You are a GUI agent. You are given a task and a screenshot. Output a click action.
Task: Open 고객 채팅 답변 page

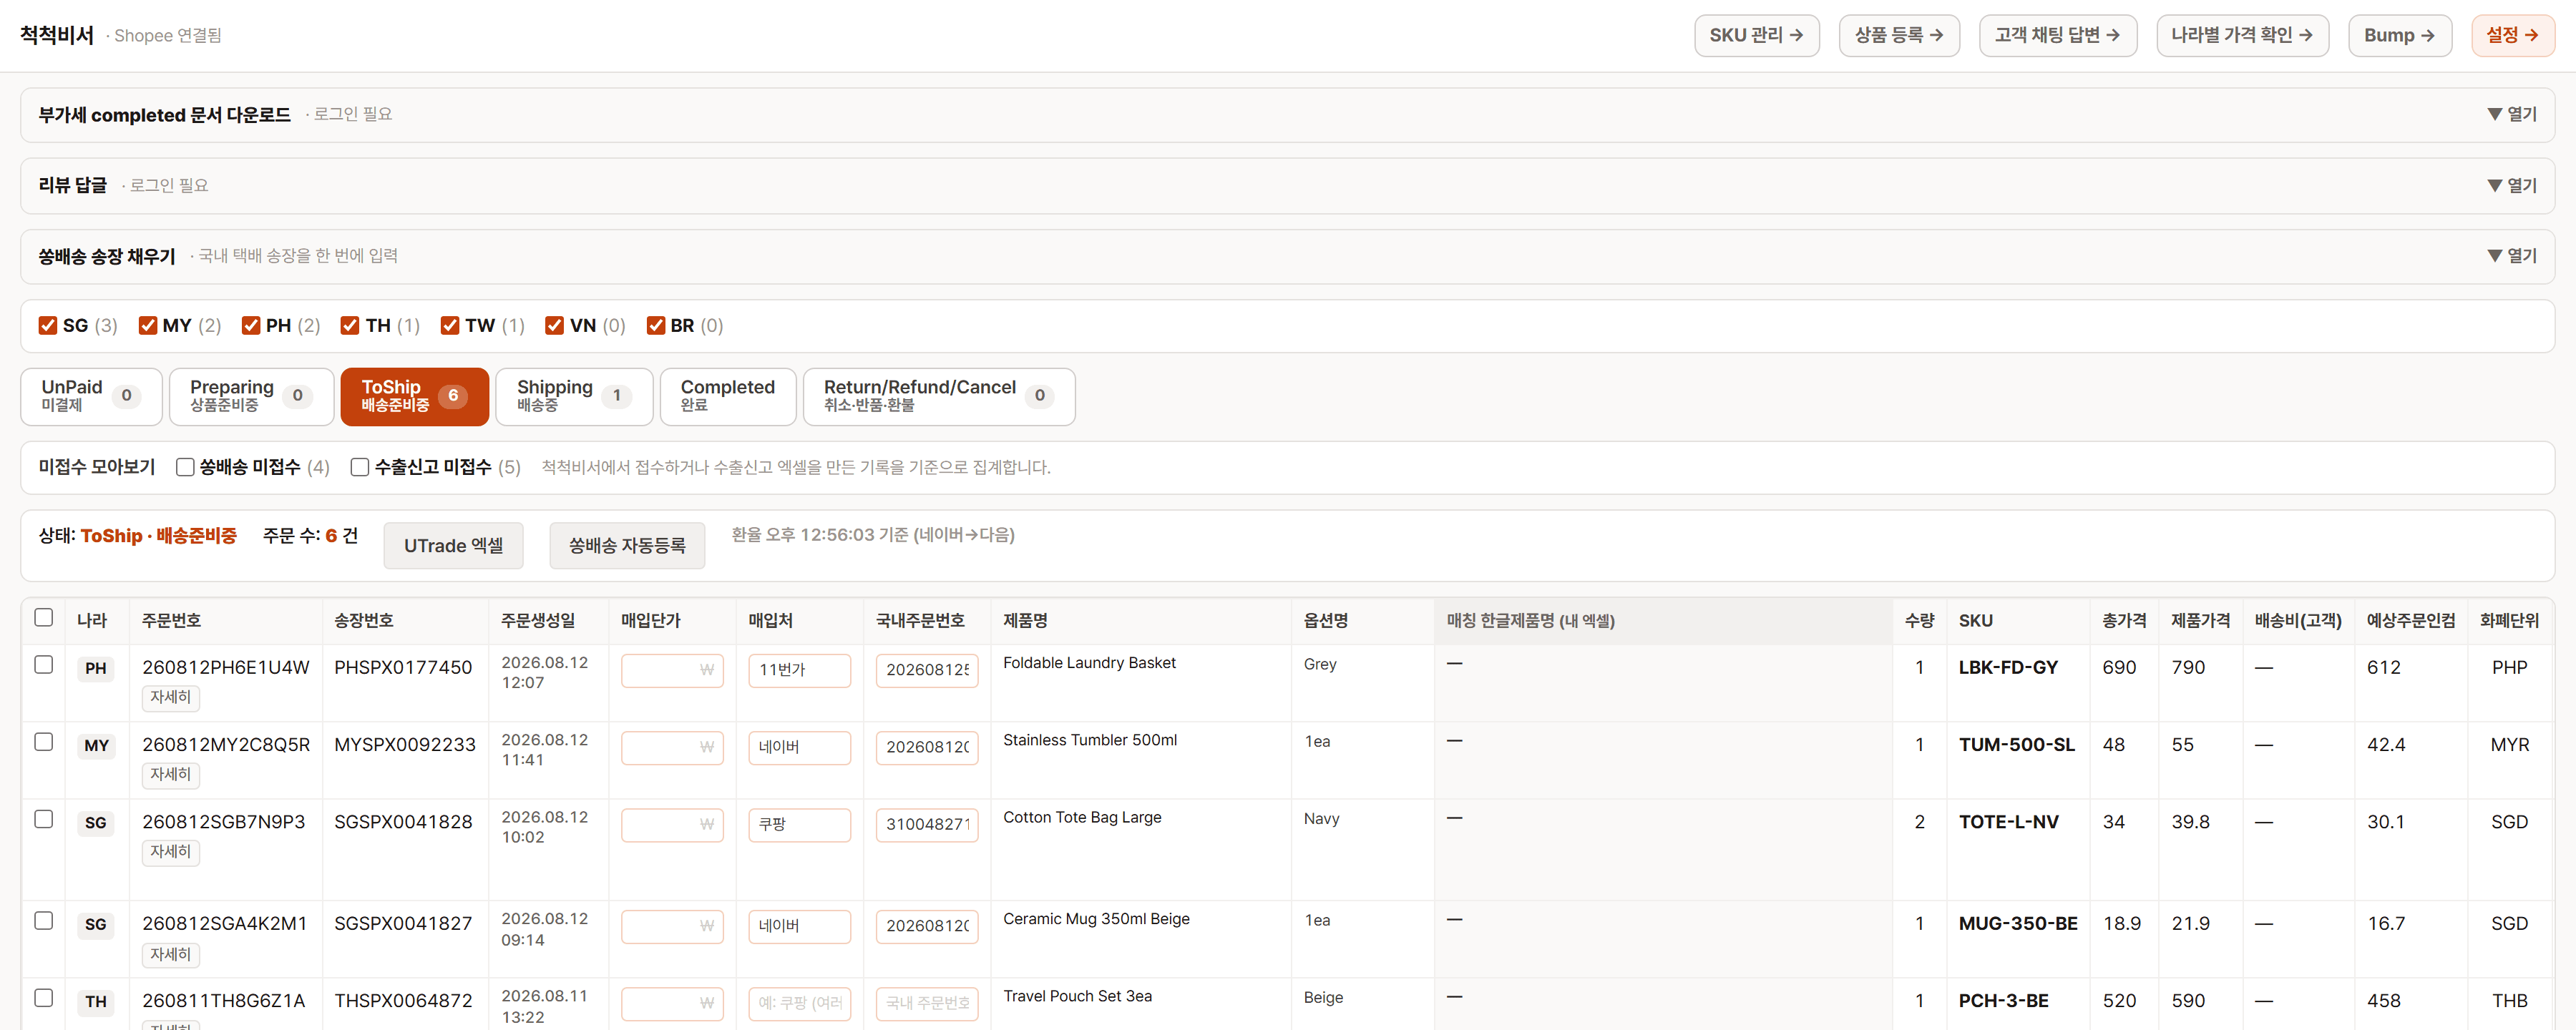2057,35
